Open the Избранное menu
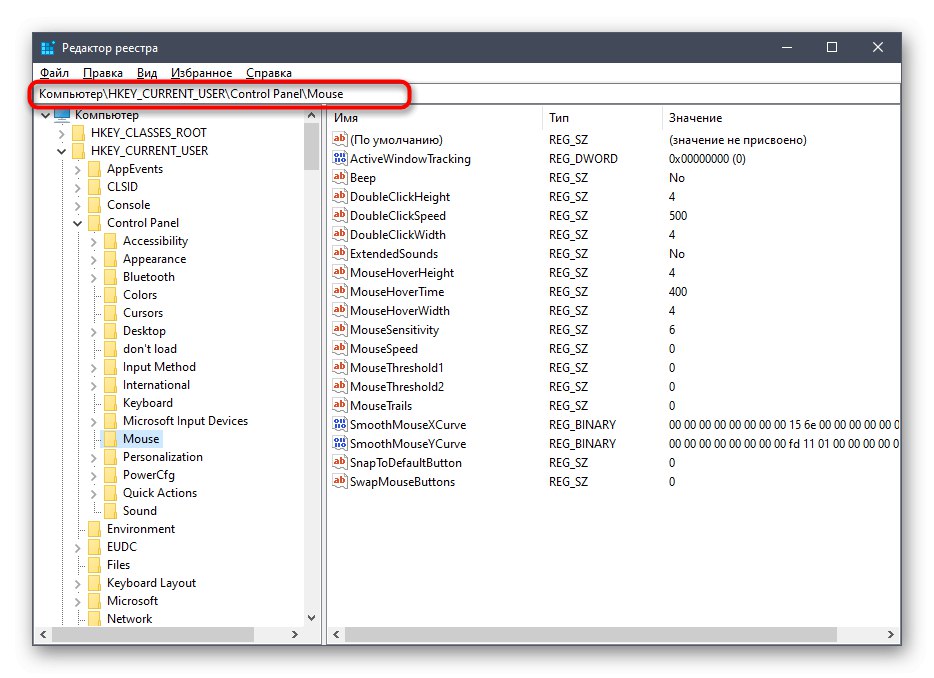Screen dimensions: 934x678 click(x=201, y=73)
